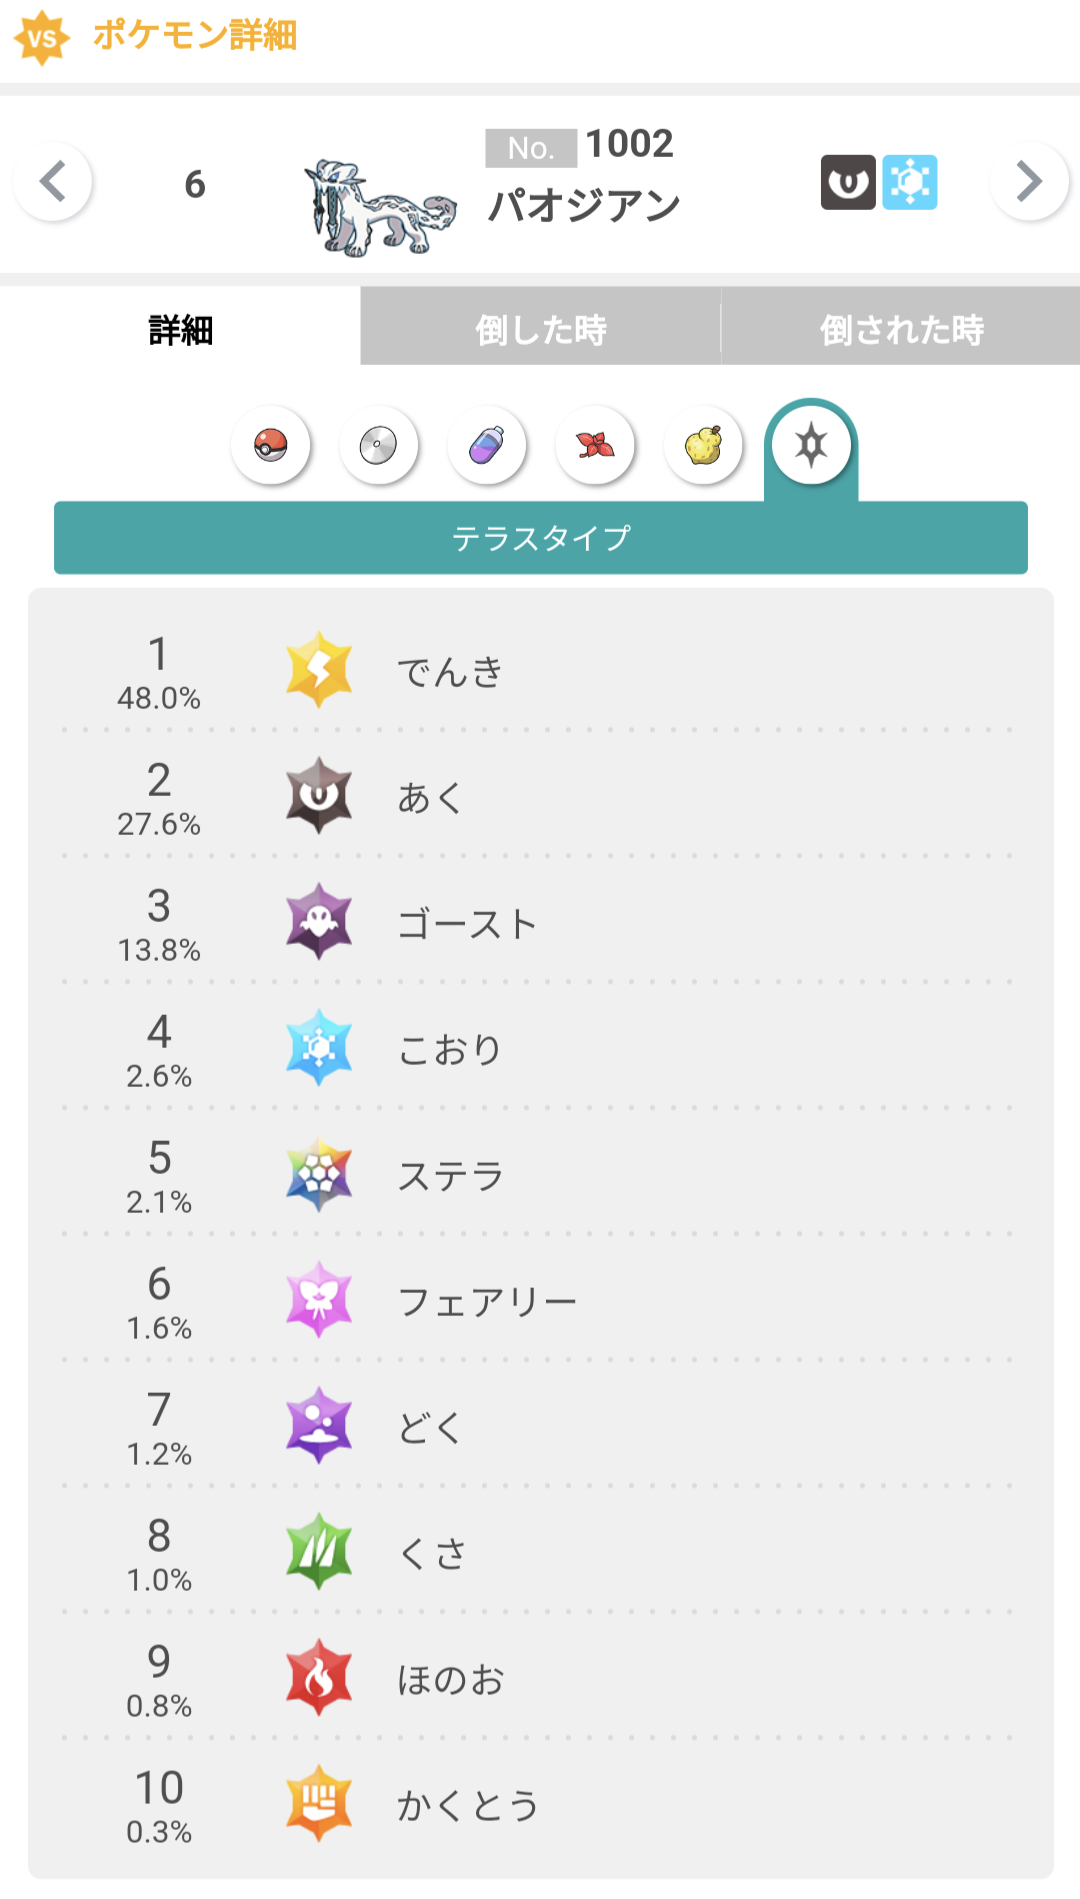
Task: Select the purple potion items category
Action: [x=487, y=445]
